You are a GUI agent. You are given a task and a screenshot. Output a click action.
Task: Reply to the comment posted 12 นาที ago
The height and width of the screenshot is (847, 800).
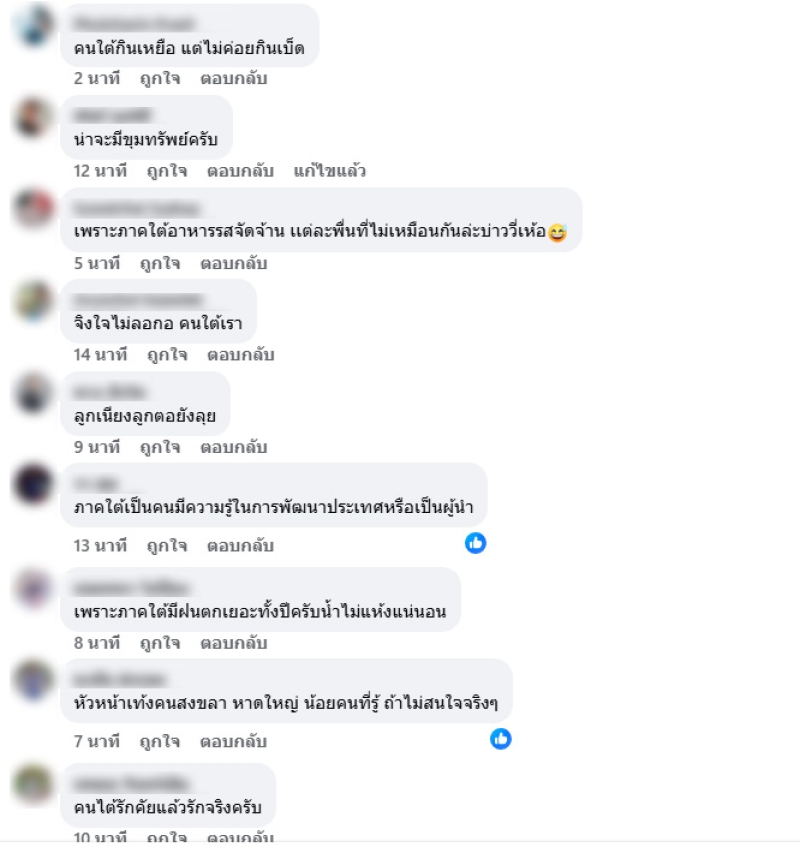(x=240, y=171)
